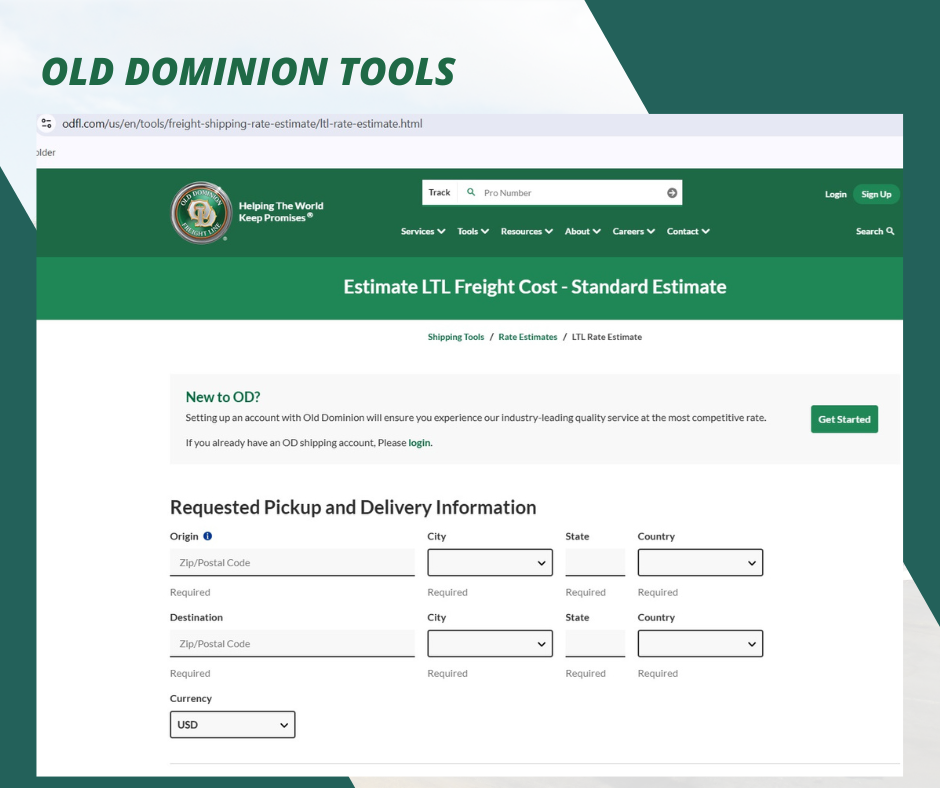Click 'LTL Rate Estimate' breadcrumb text
The height and width of the screenshot is (788, 940).
607,337
